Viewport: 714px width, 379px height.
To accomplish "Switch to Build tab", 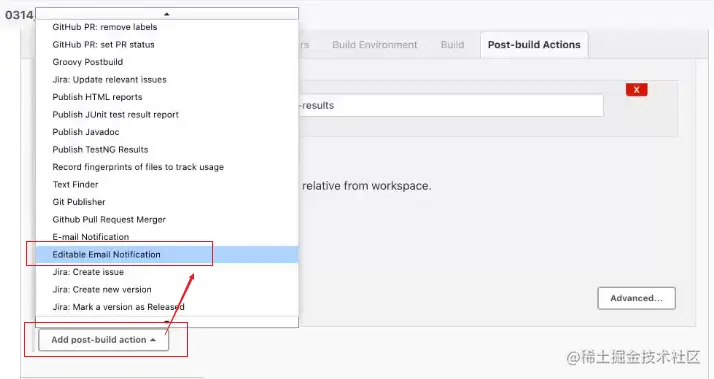I will click(452, 45).
